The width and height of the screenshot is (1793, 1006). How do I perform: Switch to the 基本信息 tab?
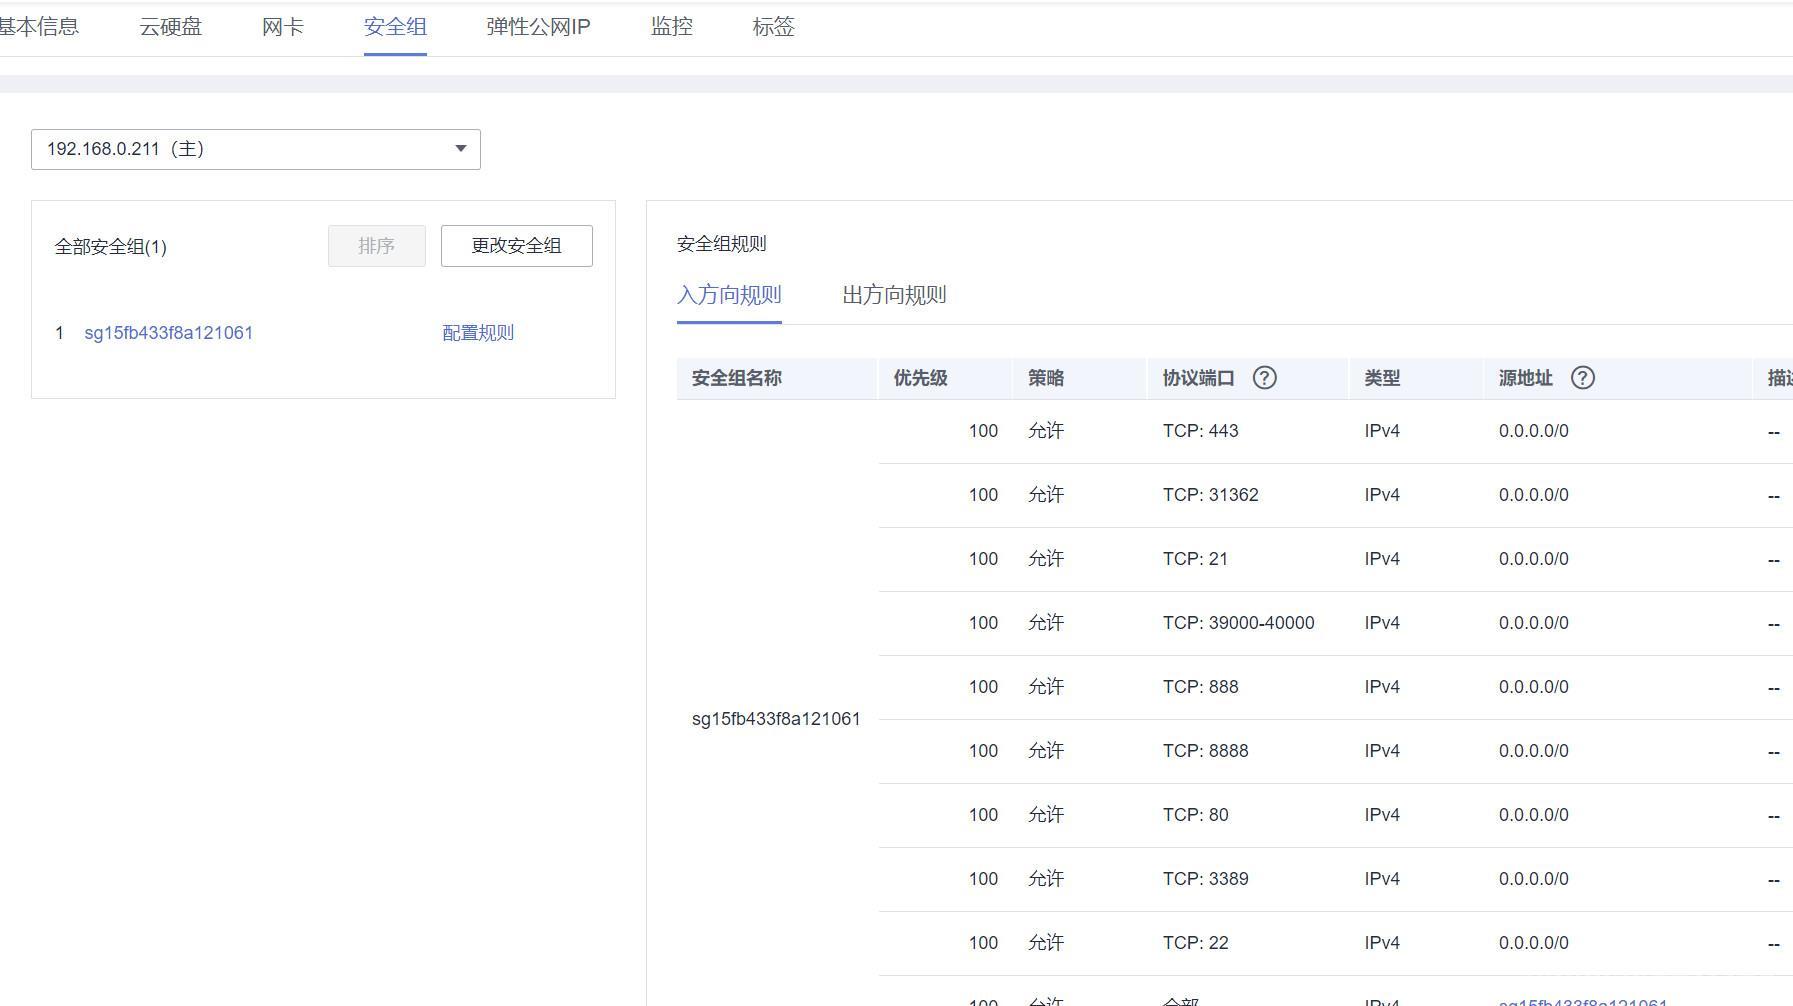38,27
